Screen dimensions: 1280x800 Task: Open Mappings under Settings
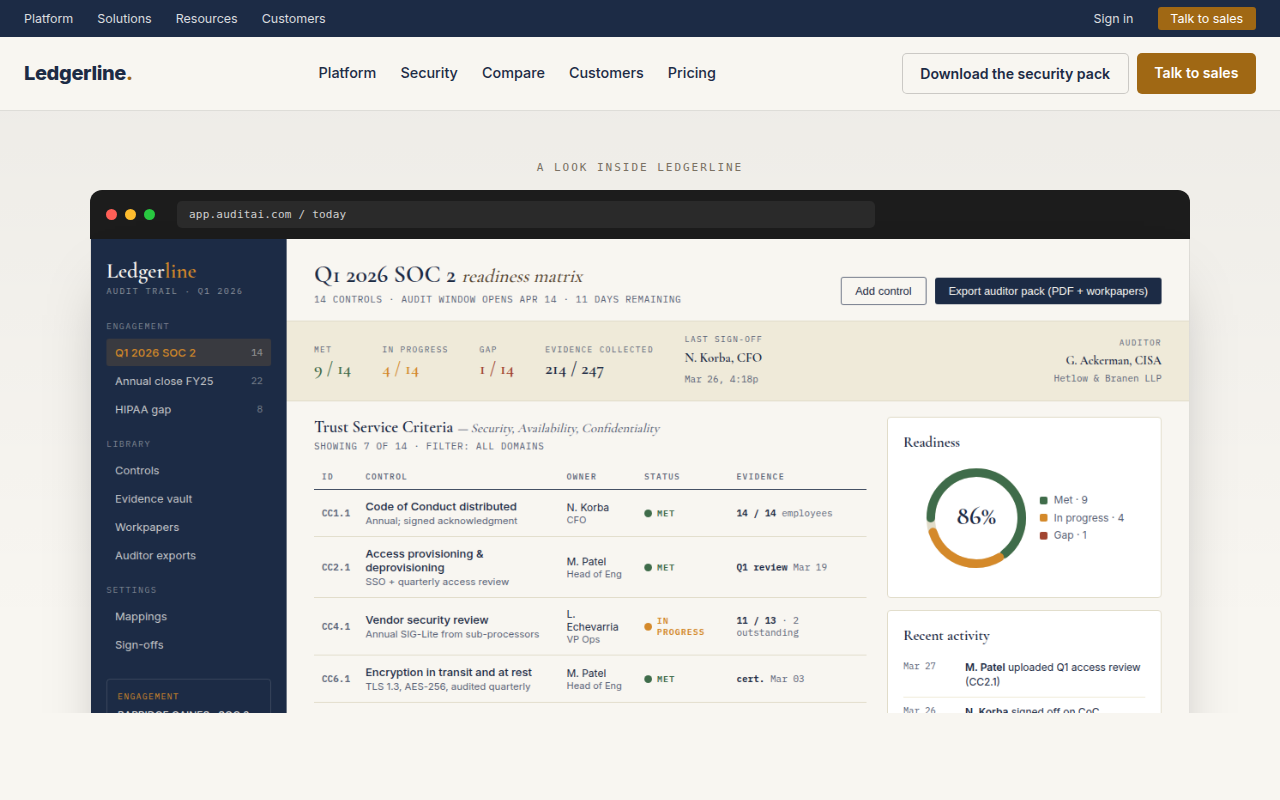188,616
